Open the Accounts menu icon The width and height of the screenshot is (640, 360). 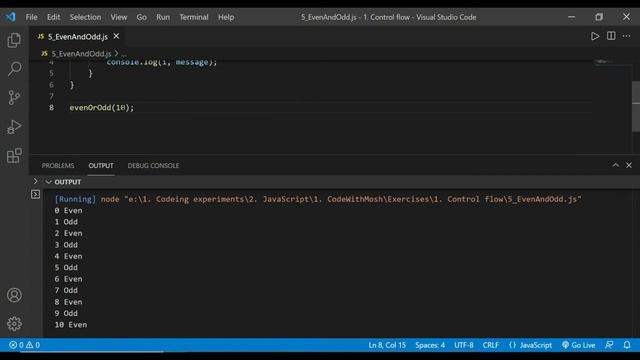14,295
